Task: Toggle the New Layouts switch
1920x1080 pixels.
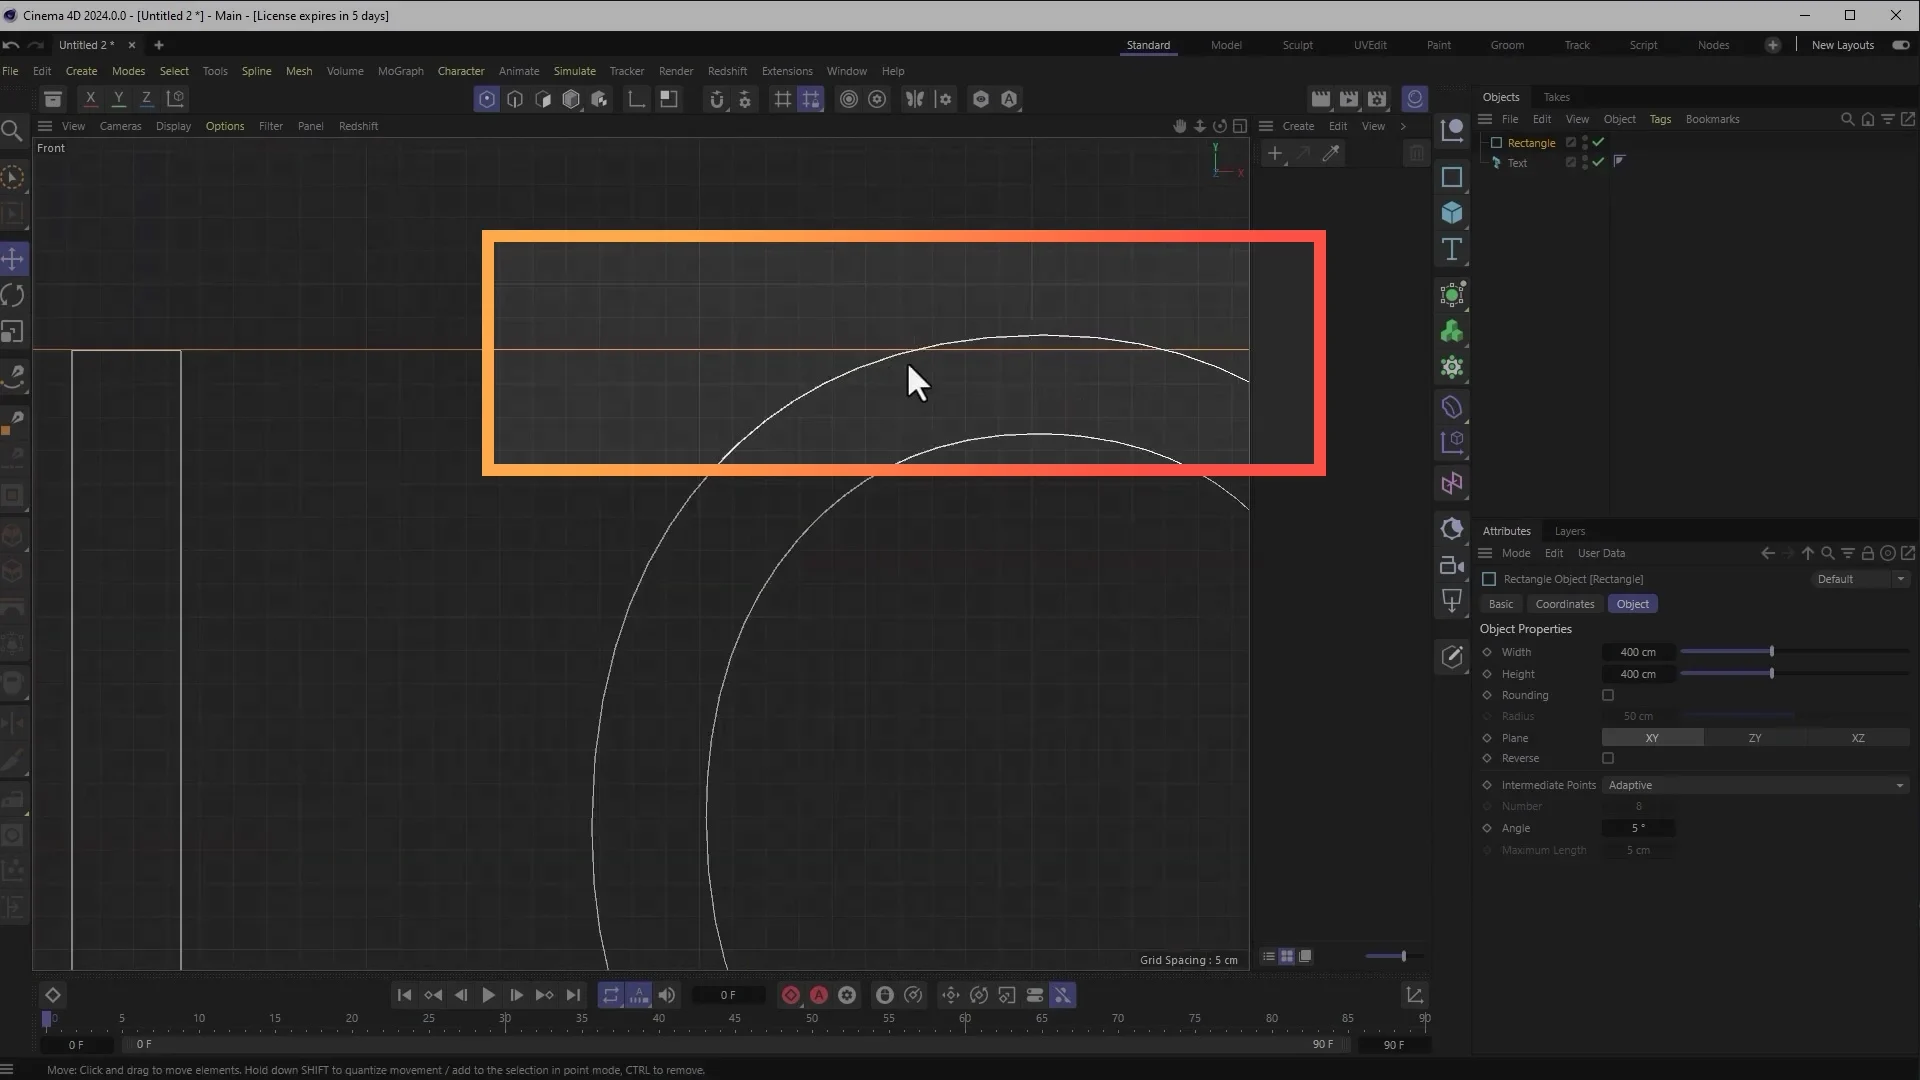Action: point(1900,45)
